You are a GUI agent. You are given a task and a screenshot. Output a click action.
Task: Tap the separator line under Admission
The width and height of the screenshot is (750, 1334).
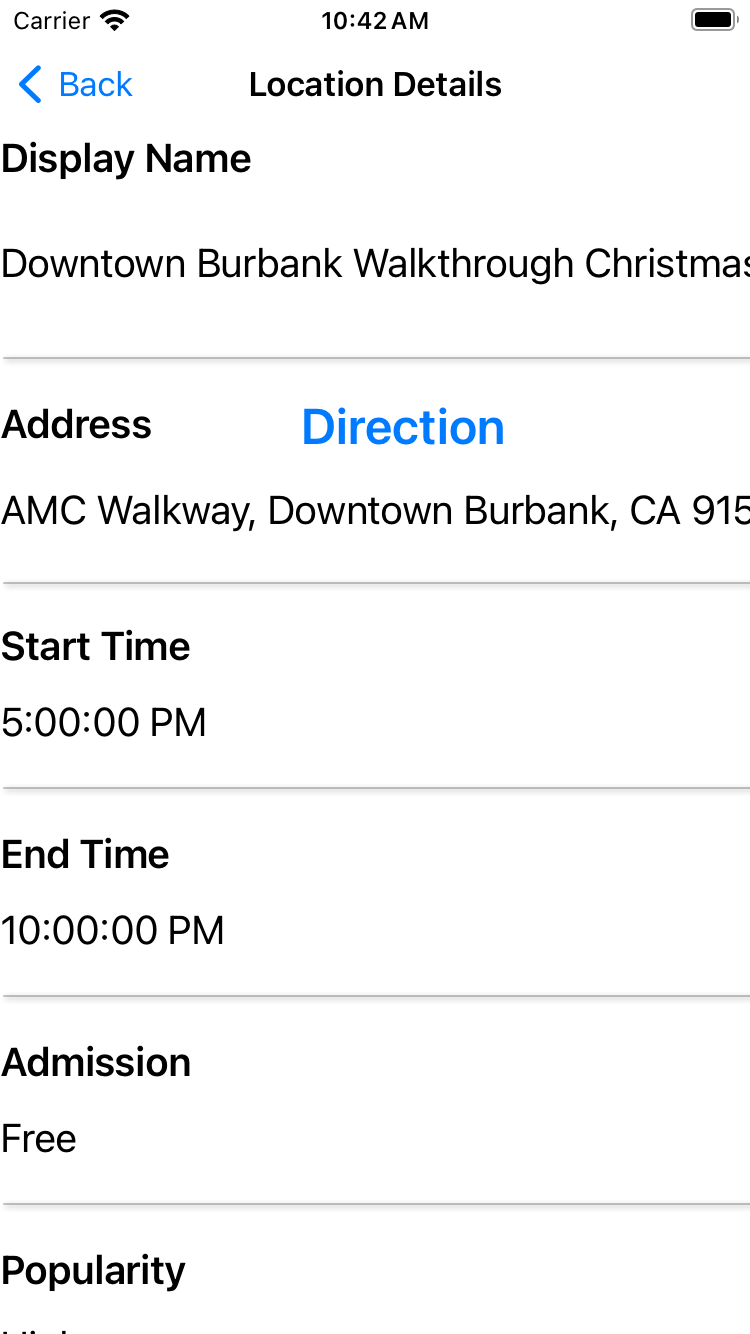(375, 1203)
